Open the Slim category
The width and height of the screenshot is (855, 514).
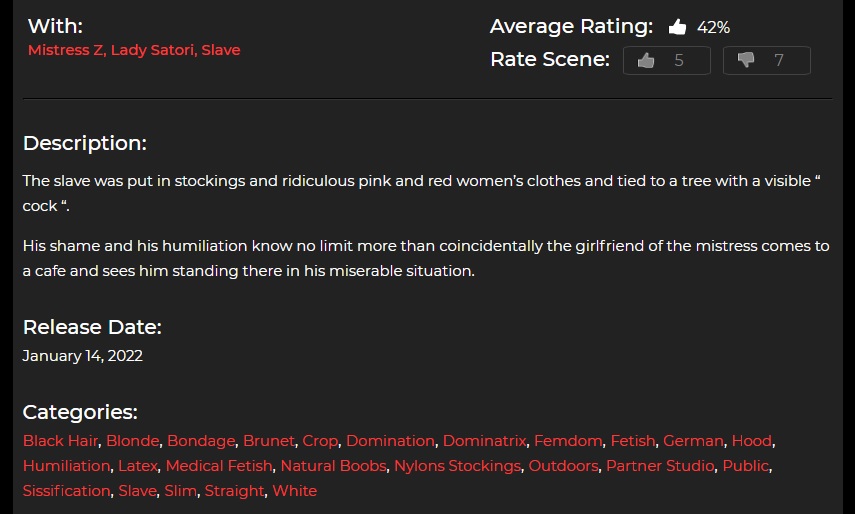pyautogui.click(x=180, y=491)
